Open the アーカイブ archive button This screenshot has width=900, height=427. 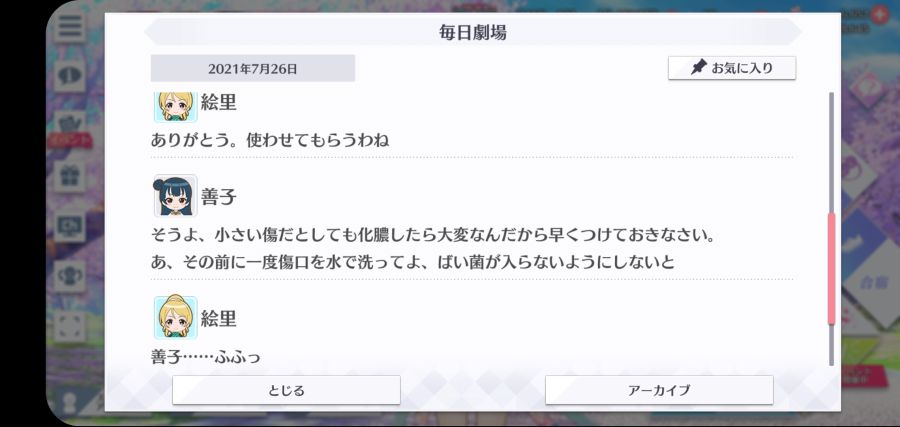pos(659,390)
